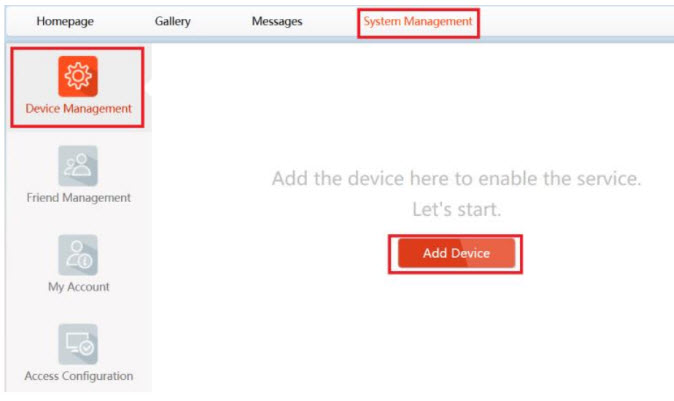This screenshot has height=401, width=674.
Task: Click the "Add the device here" message text
Action: pyautogui.click(x=456, y=180)
